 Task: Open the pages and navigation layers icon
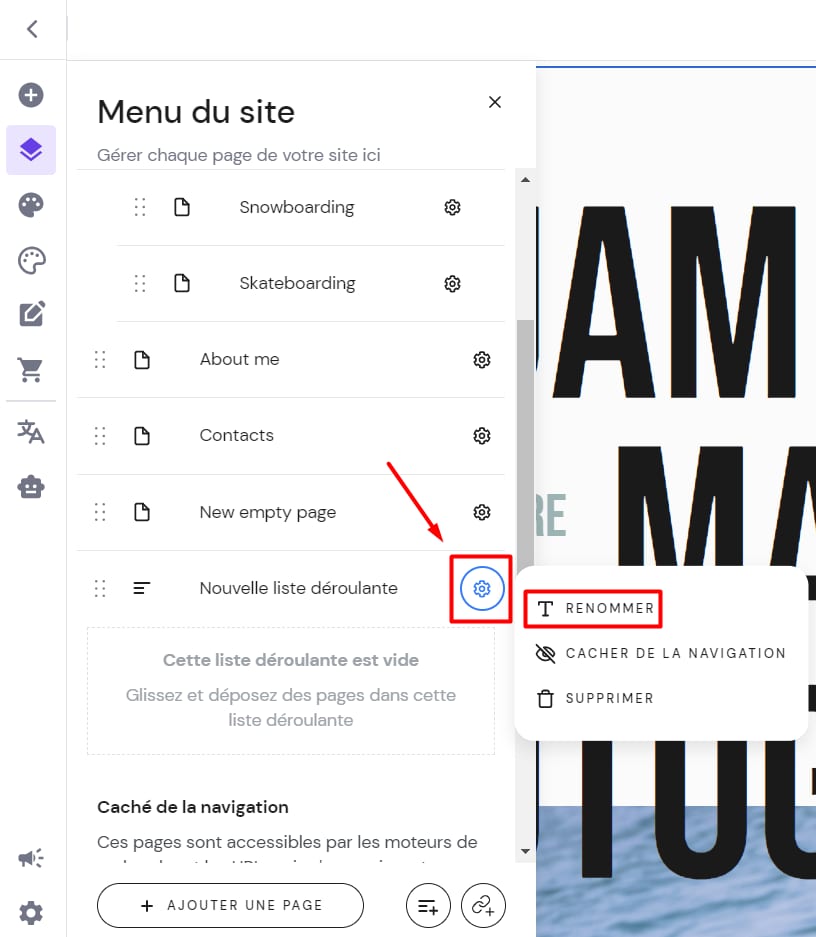point(31,150)
